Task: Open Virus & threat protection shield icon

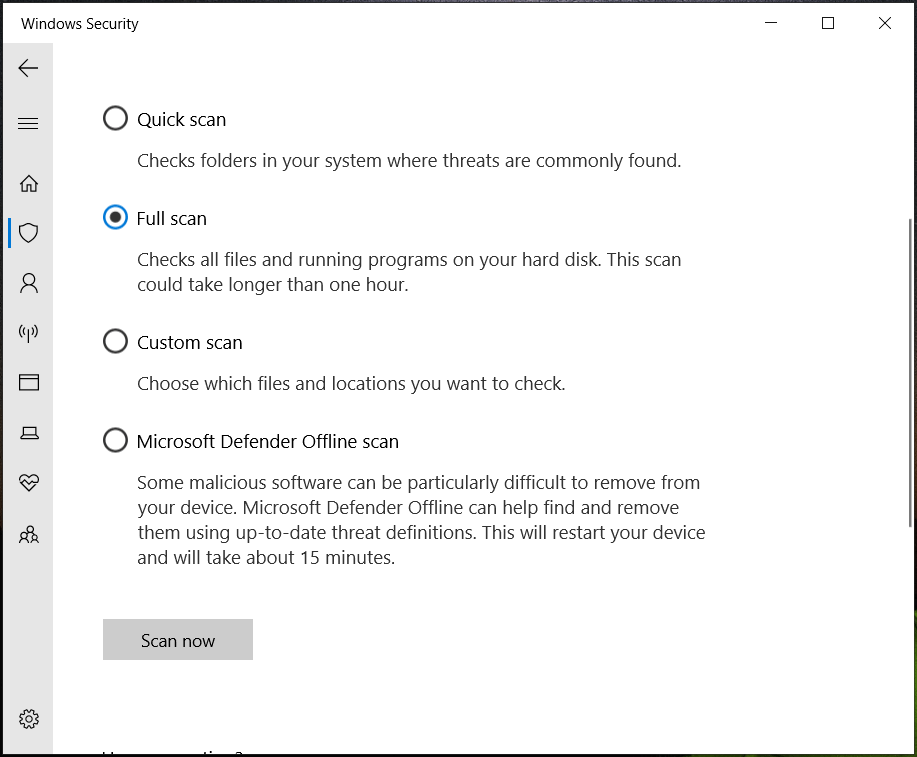Action: (29, 233)
